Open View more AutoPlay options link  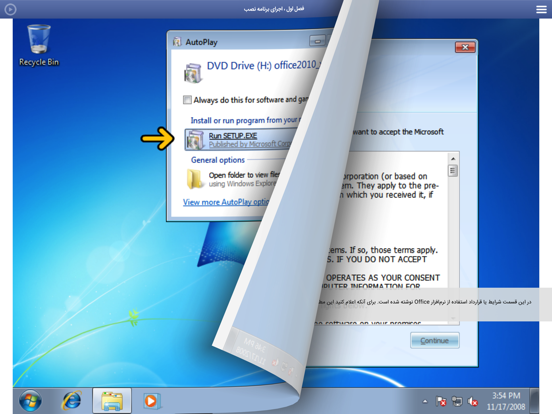226,202
